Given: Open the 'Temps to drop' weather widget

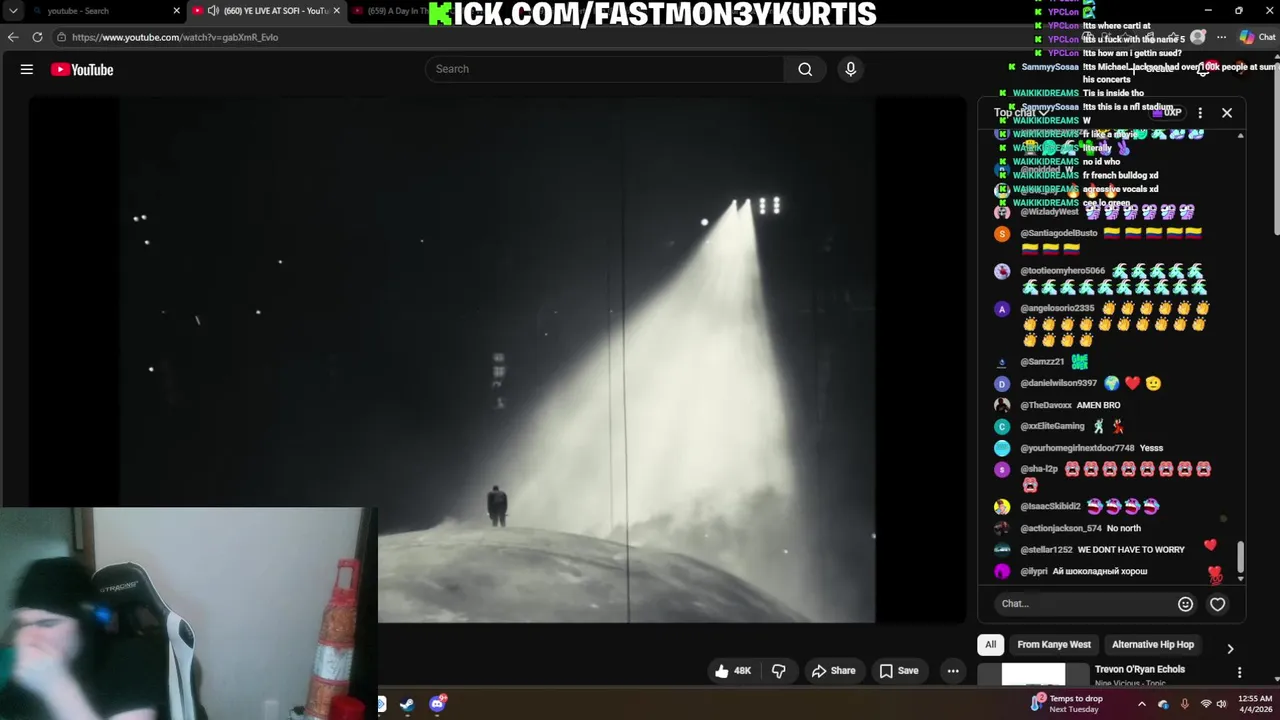Looking at the screenshot, I should point(1066,704).
